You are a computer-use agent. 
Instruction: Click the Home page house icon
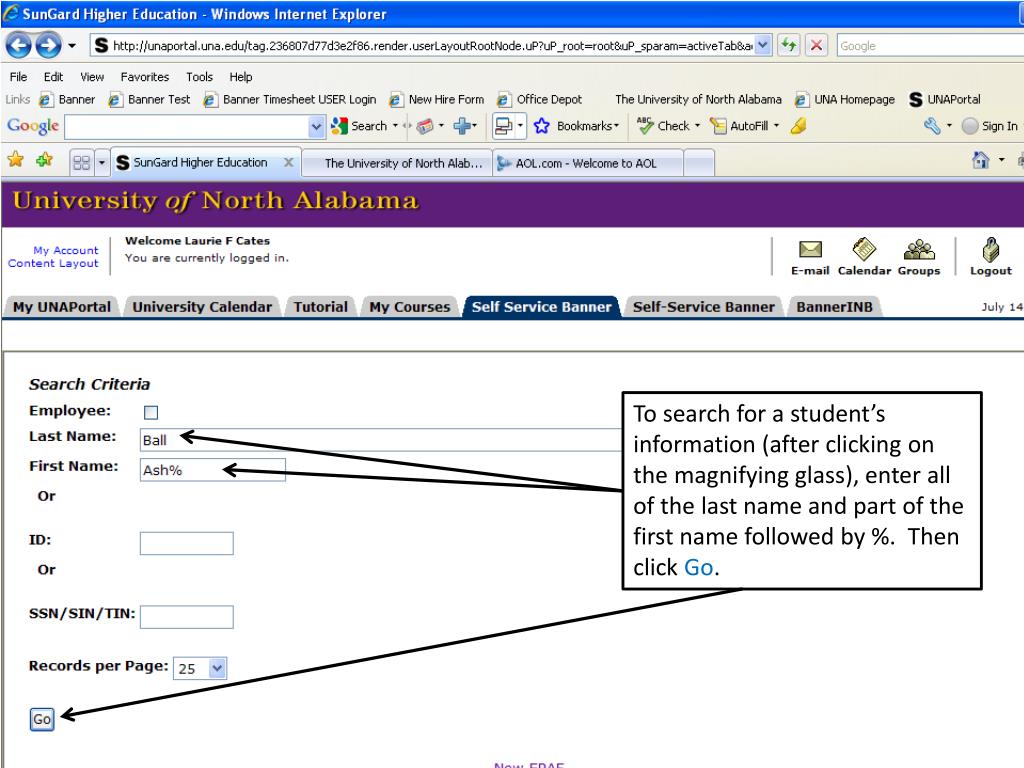pos(980,159)
